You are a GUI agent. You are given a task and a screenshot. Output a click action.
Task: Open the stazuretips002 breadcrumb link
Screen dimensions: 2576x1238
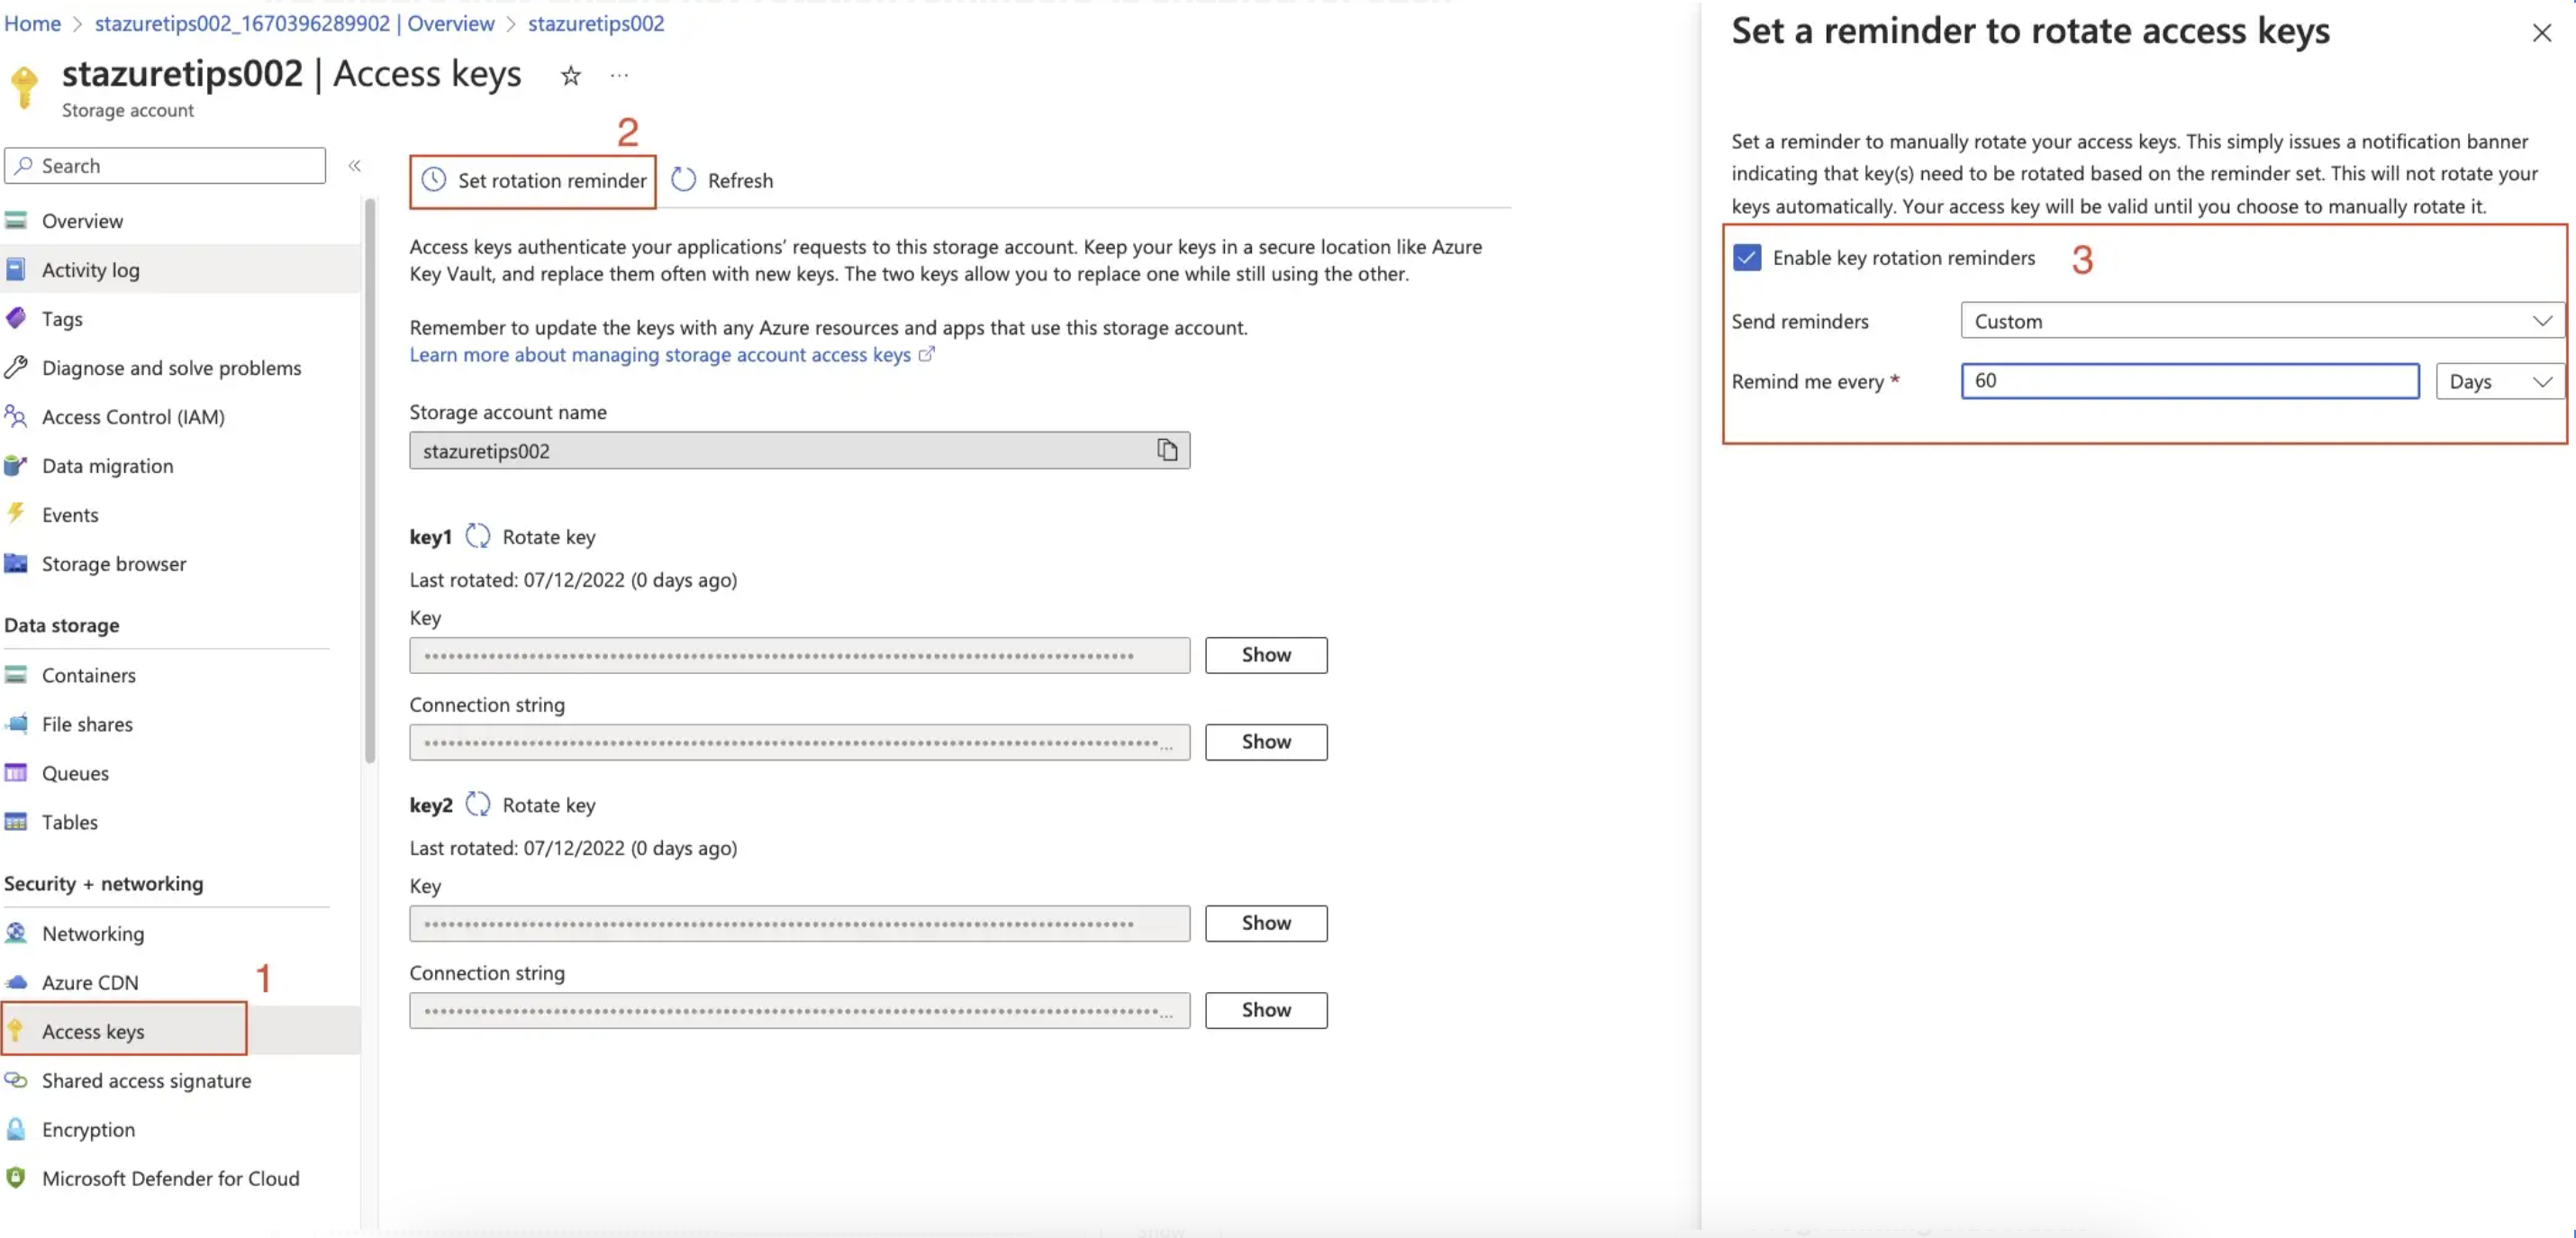[x=596, y=23]
